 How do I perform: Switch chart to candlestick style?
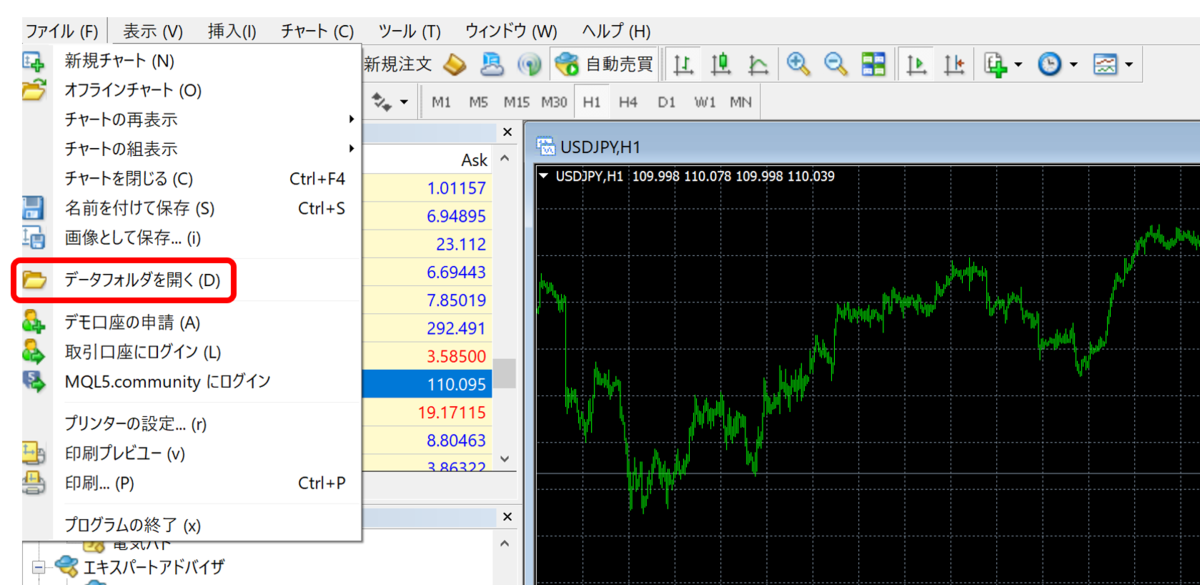click(x=721, y=64)
